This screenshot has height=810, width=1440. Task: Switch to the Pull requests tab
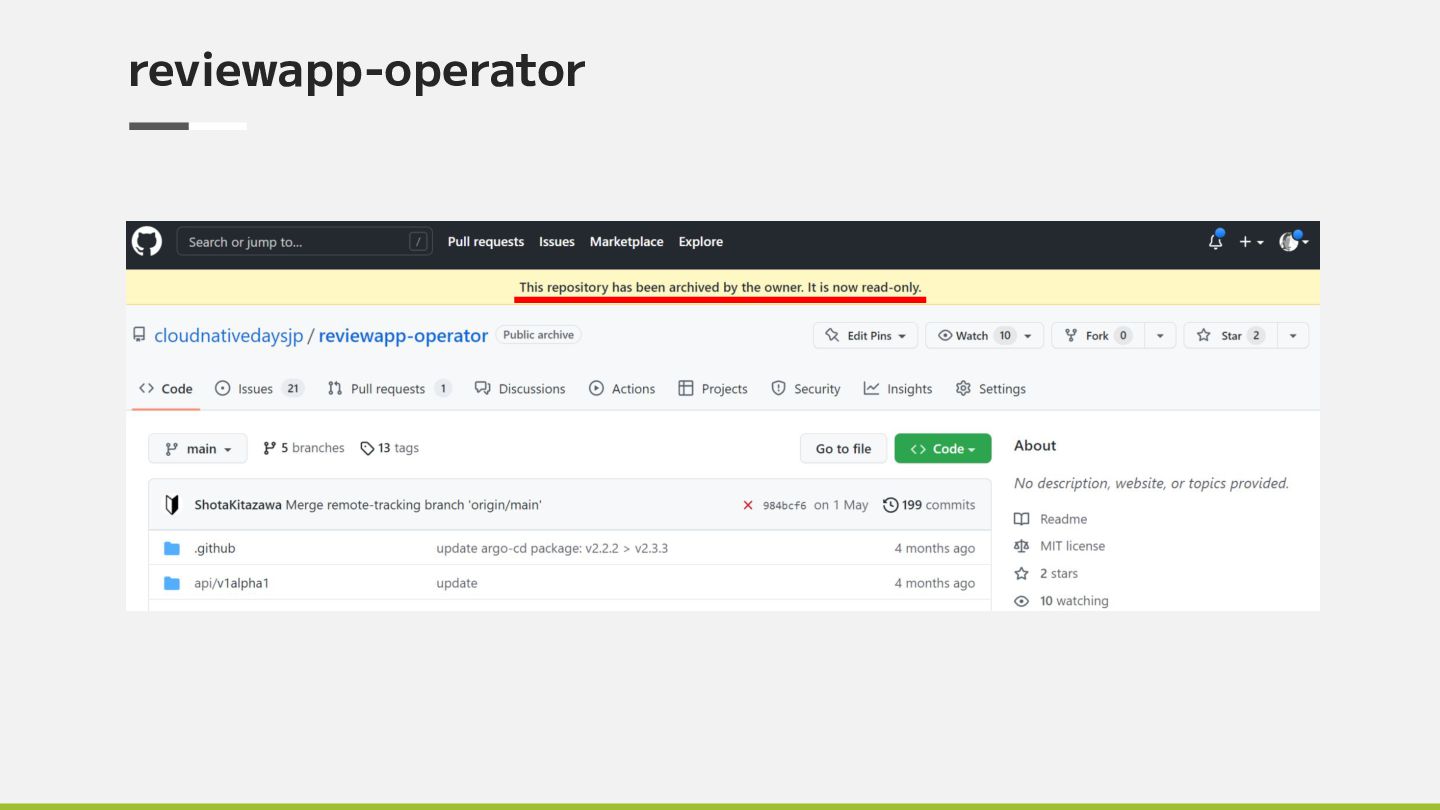389,389
